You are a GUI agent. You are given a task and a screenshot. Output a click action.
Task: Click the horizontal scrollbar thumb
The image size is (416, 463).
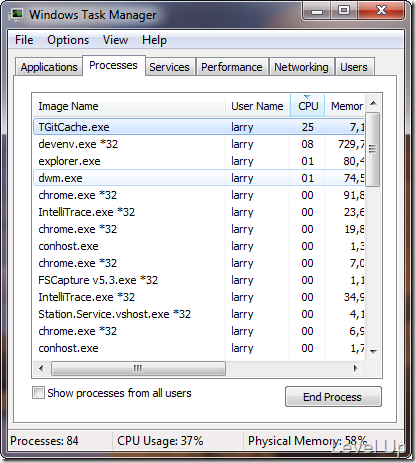(138, 368)
